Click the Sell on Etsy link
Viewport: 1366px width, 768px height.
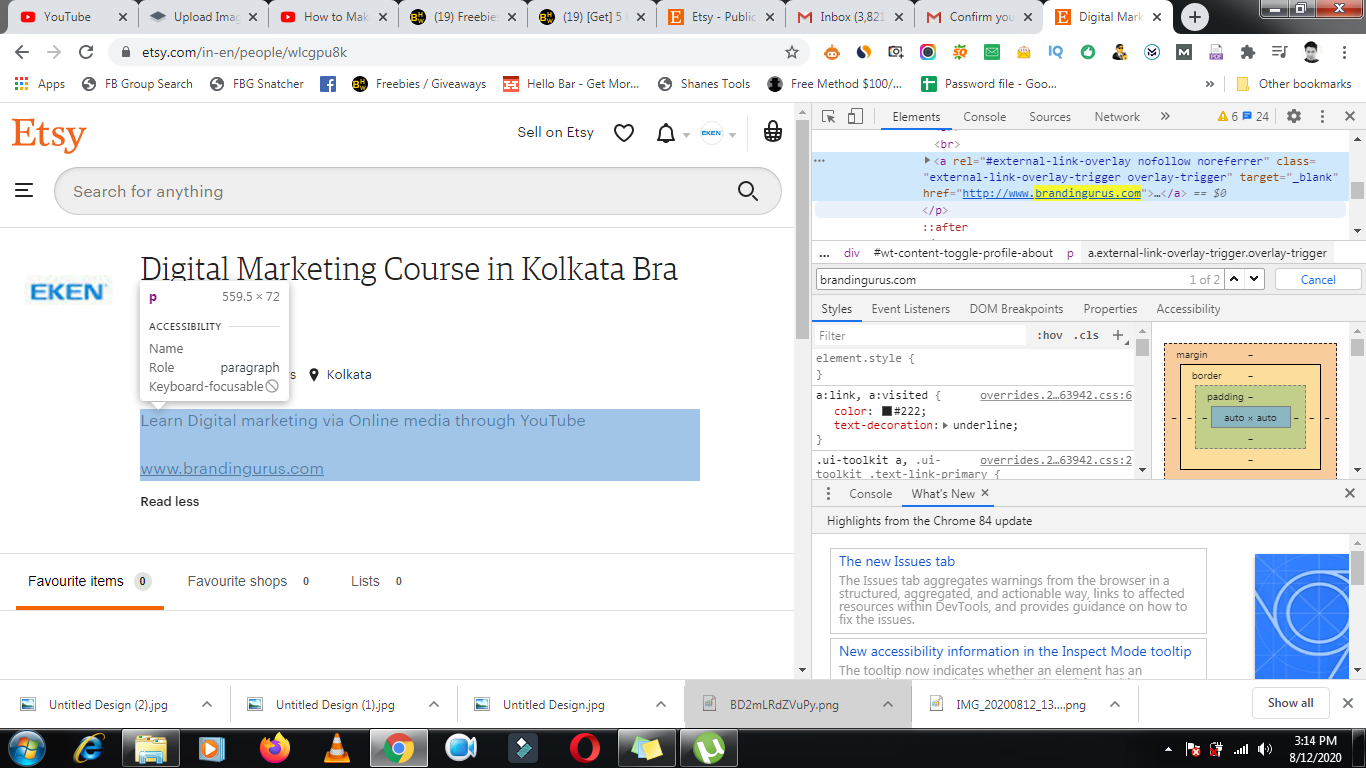pos(555,132)
